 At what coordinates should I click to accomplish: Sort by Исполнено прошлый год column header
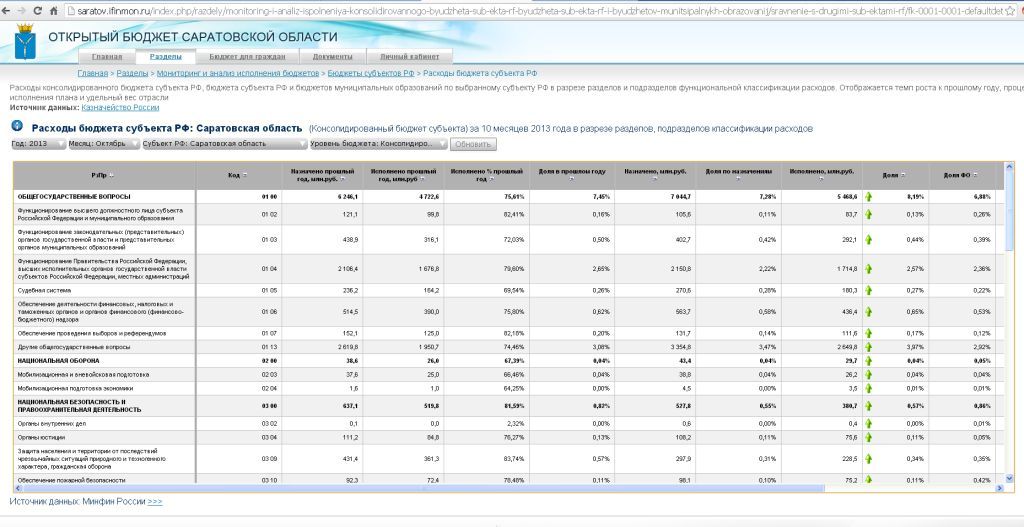[403, 174]
